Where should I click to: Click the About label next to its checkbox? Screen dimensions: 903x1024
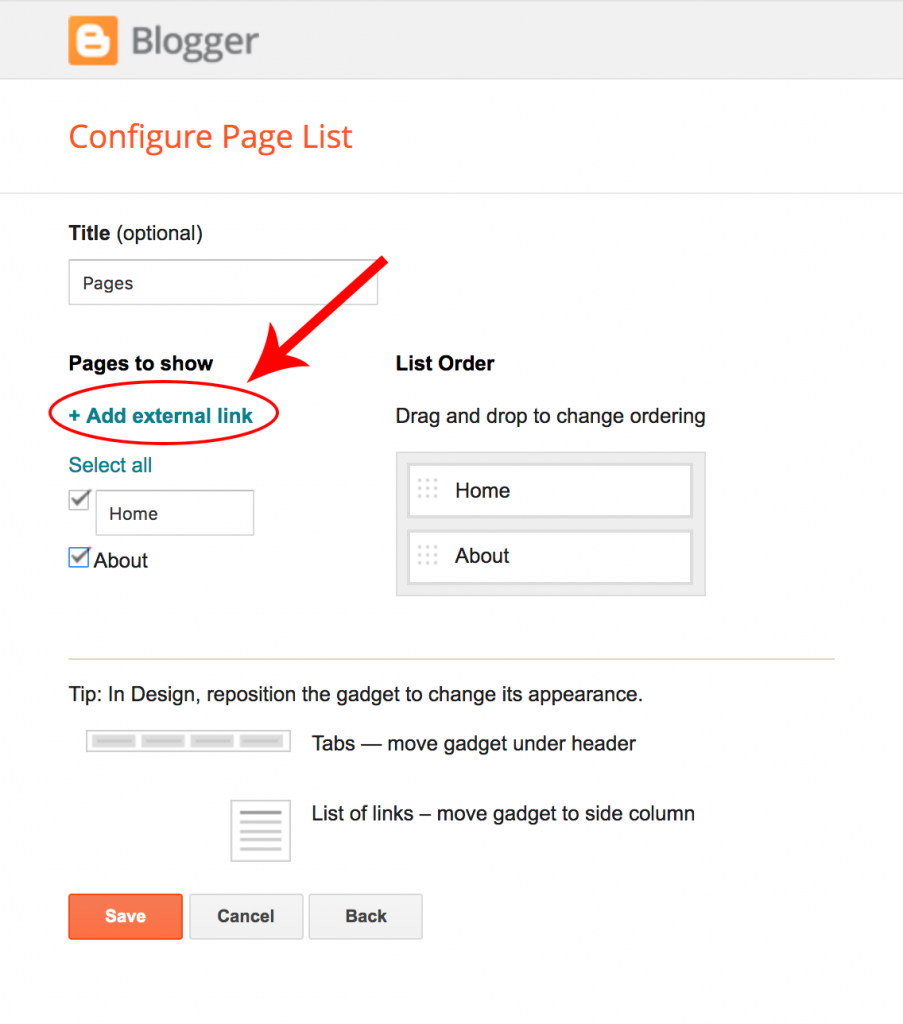[120, 560]
